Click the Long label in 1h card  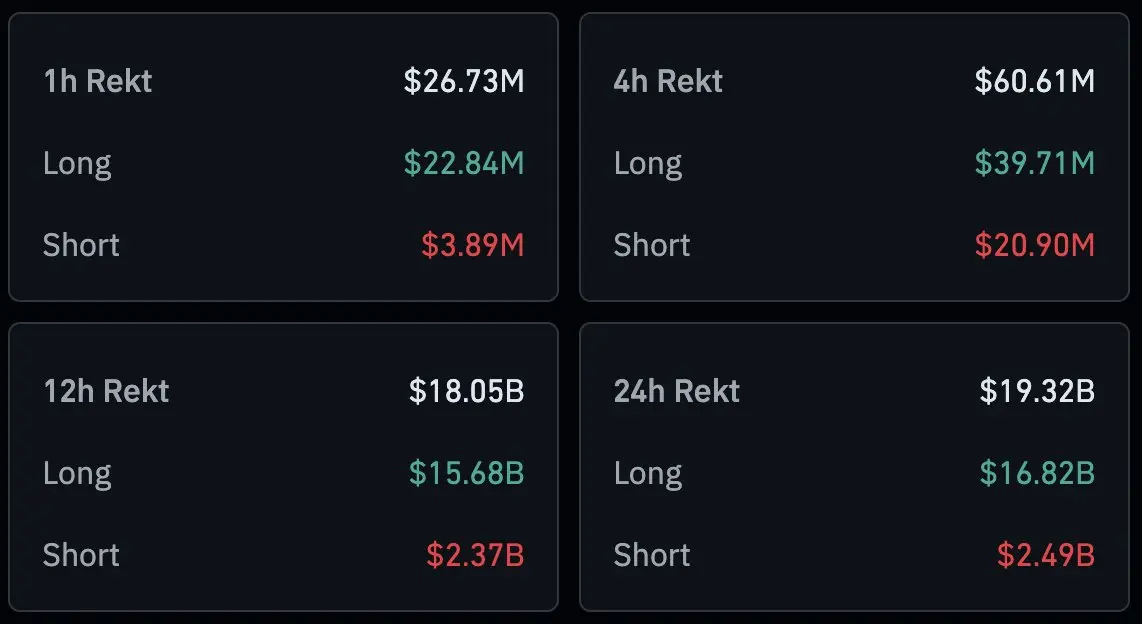pyautogui.click(x=77, y=163)
